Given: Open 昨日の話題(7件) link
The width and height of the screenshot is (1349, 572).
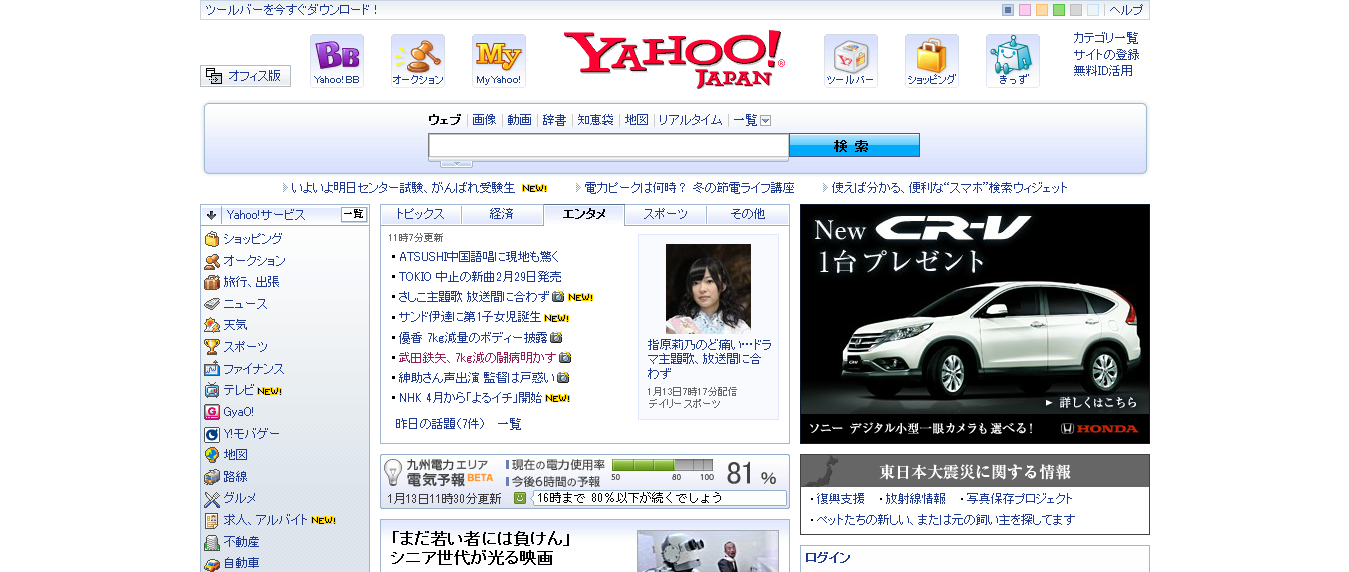Looking at the screenshot, I should pyautogui.click(x=439, y=424).
